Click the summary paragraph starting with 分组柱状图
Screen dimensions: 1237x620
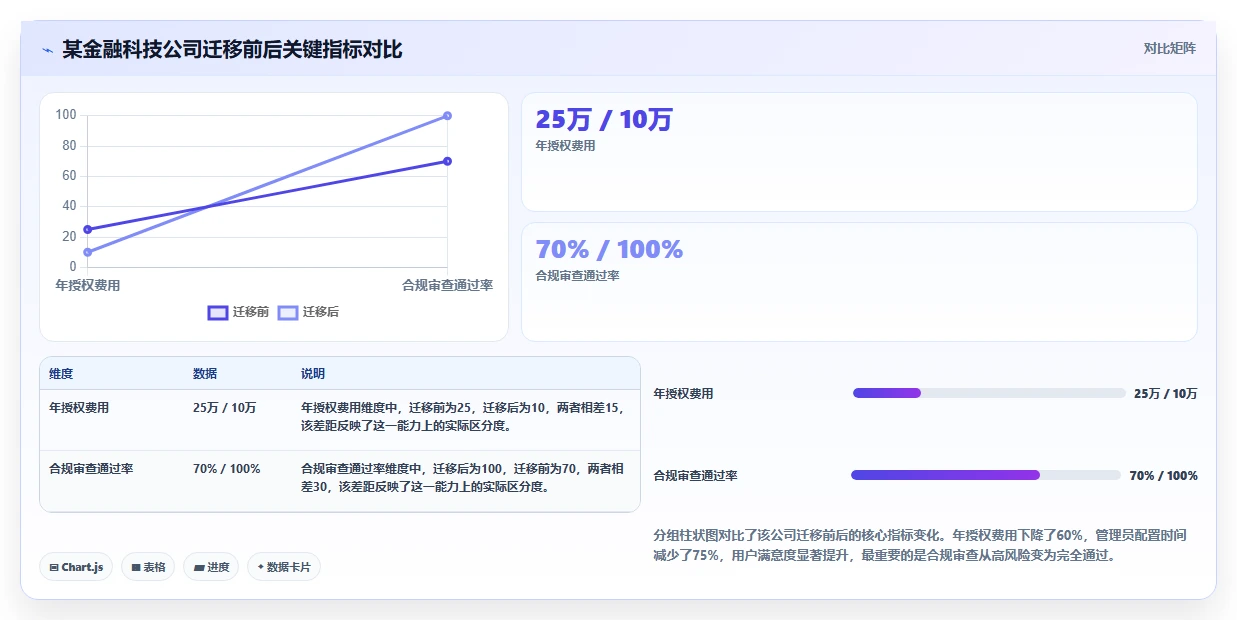pyautogui.click(x=920, y=545)
